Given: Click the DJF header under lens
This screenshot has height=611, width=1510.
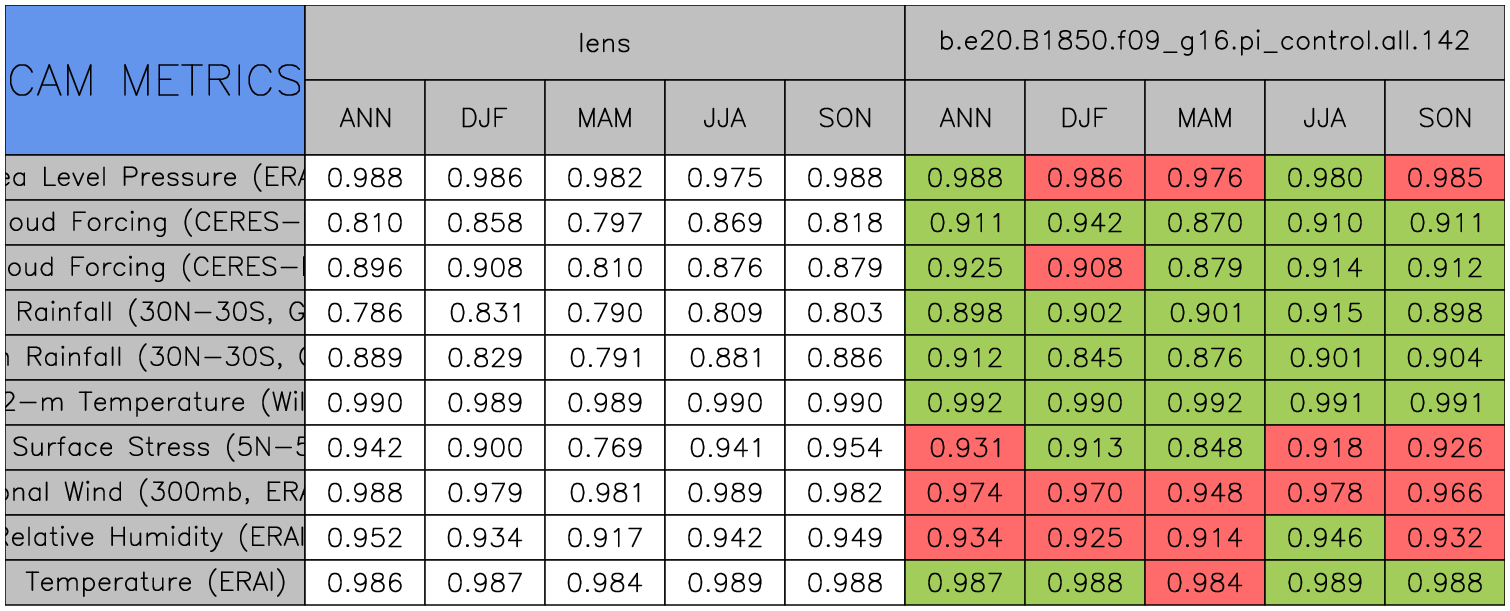Looking at the screenshot, I should point(484,118).
